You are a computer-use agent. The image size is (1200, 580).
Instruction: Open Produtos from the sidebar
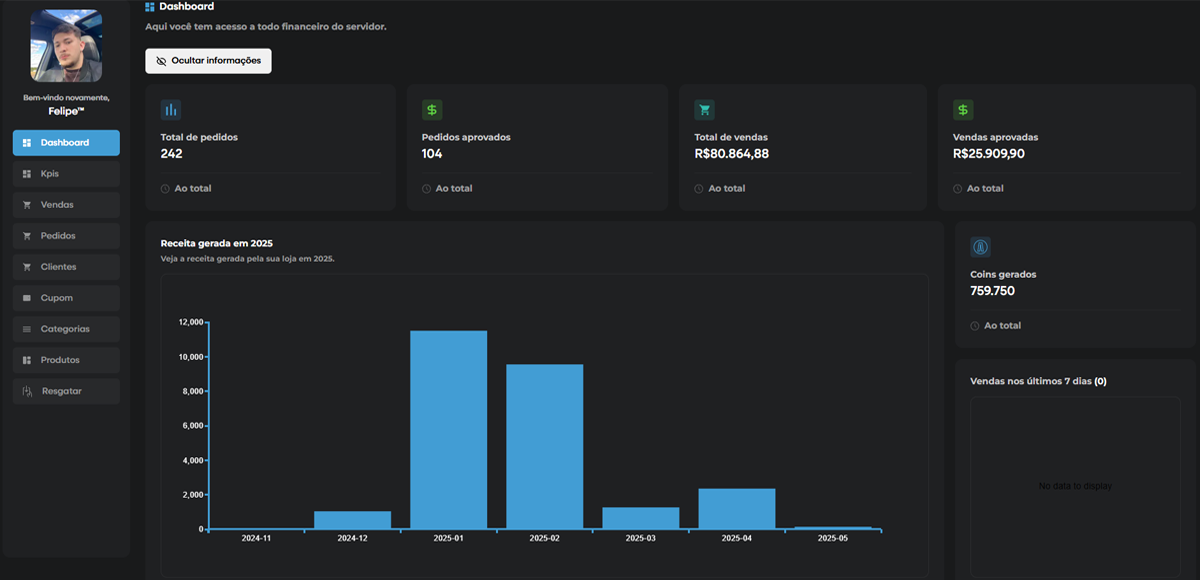pyautogui.click(x=66, y=360)
